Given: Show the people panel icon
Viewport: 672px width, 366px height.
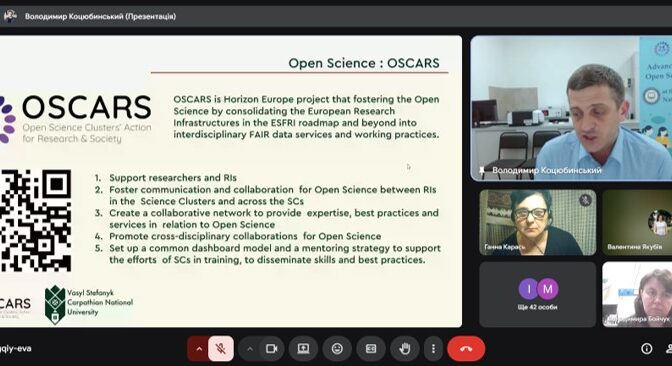Looking at the screenshot, I should pos(669,349).
